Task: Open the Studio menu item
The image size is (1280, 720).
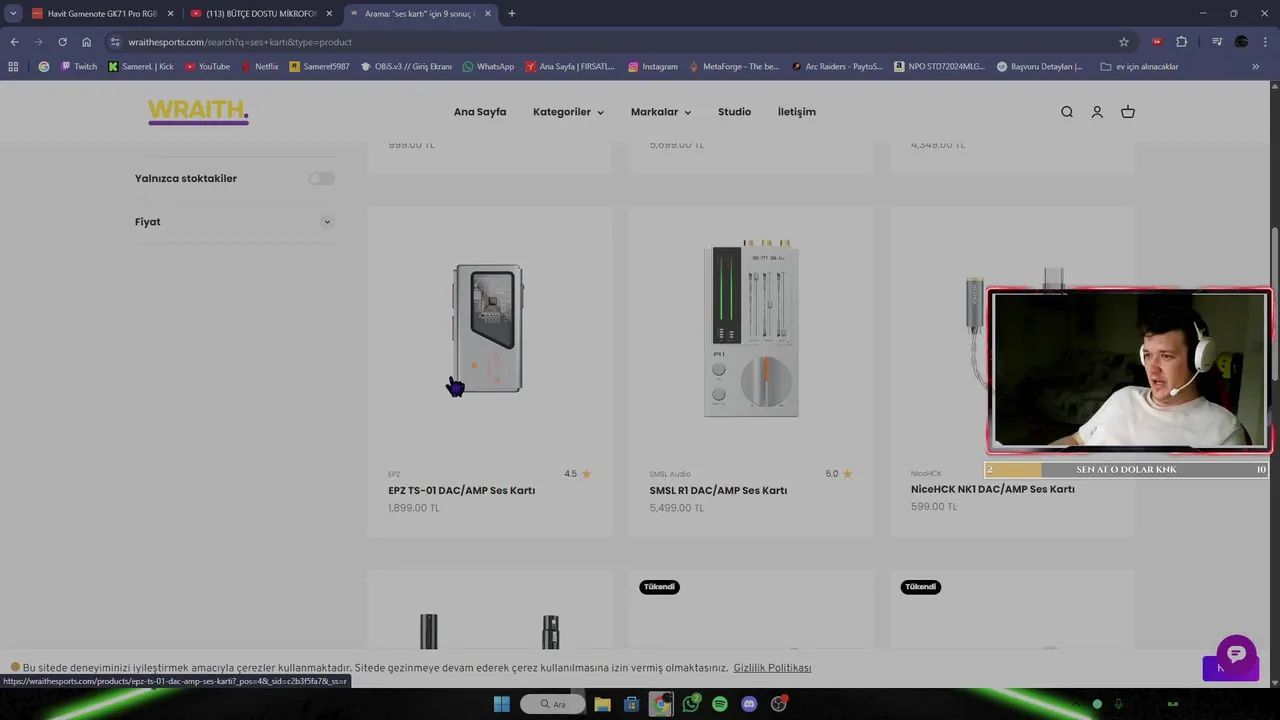Action: tap(734, 112)
